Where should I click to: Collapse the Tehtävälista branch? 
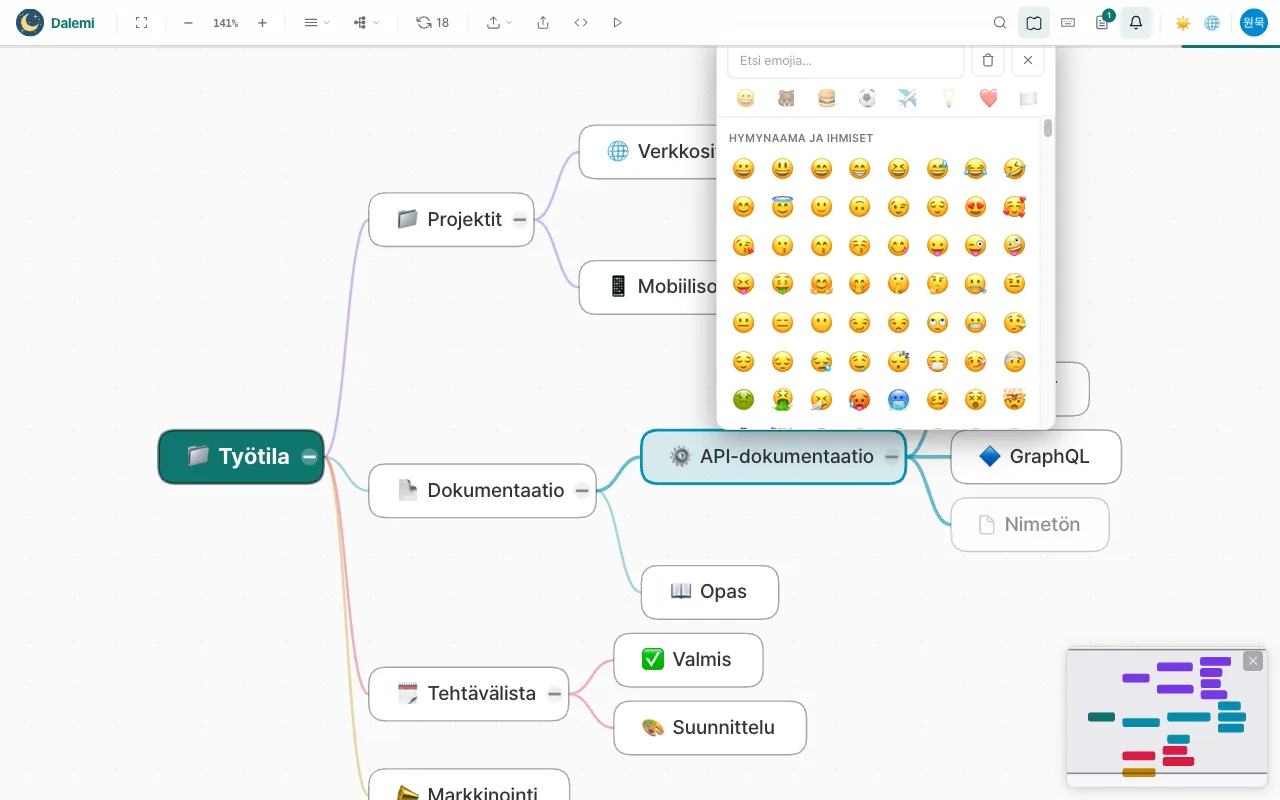(554, 694)
